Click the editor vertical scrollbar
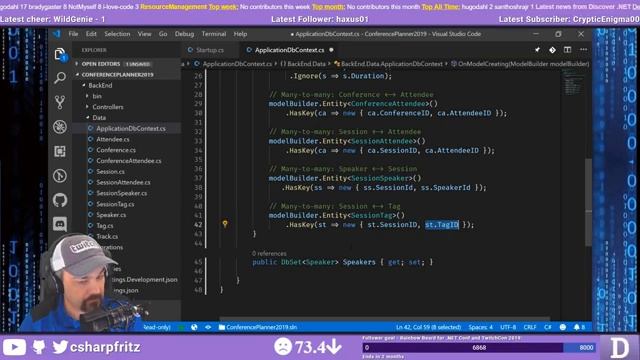The width and height of the screenshot is (640, 360). click(x=588, y=202)
